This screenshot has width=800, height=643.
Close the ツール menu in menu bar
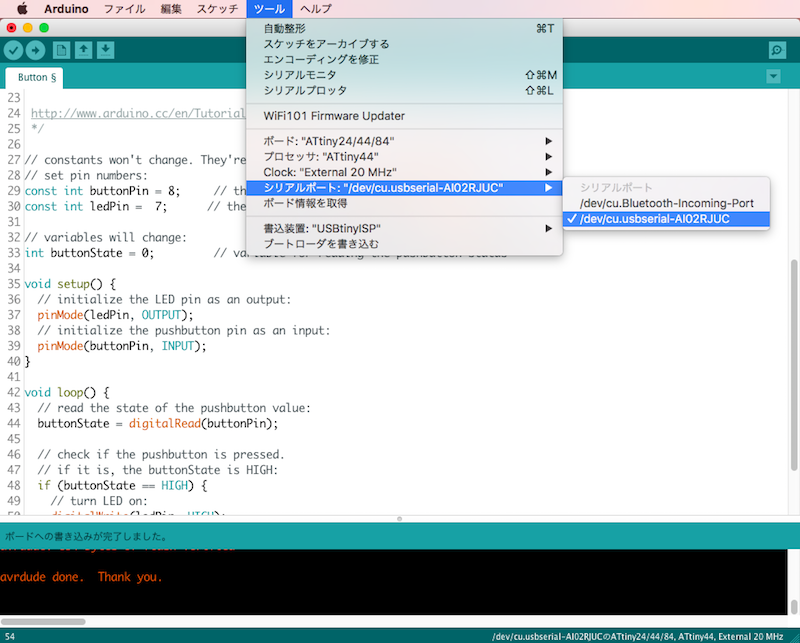269,9
